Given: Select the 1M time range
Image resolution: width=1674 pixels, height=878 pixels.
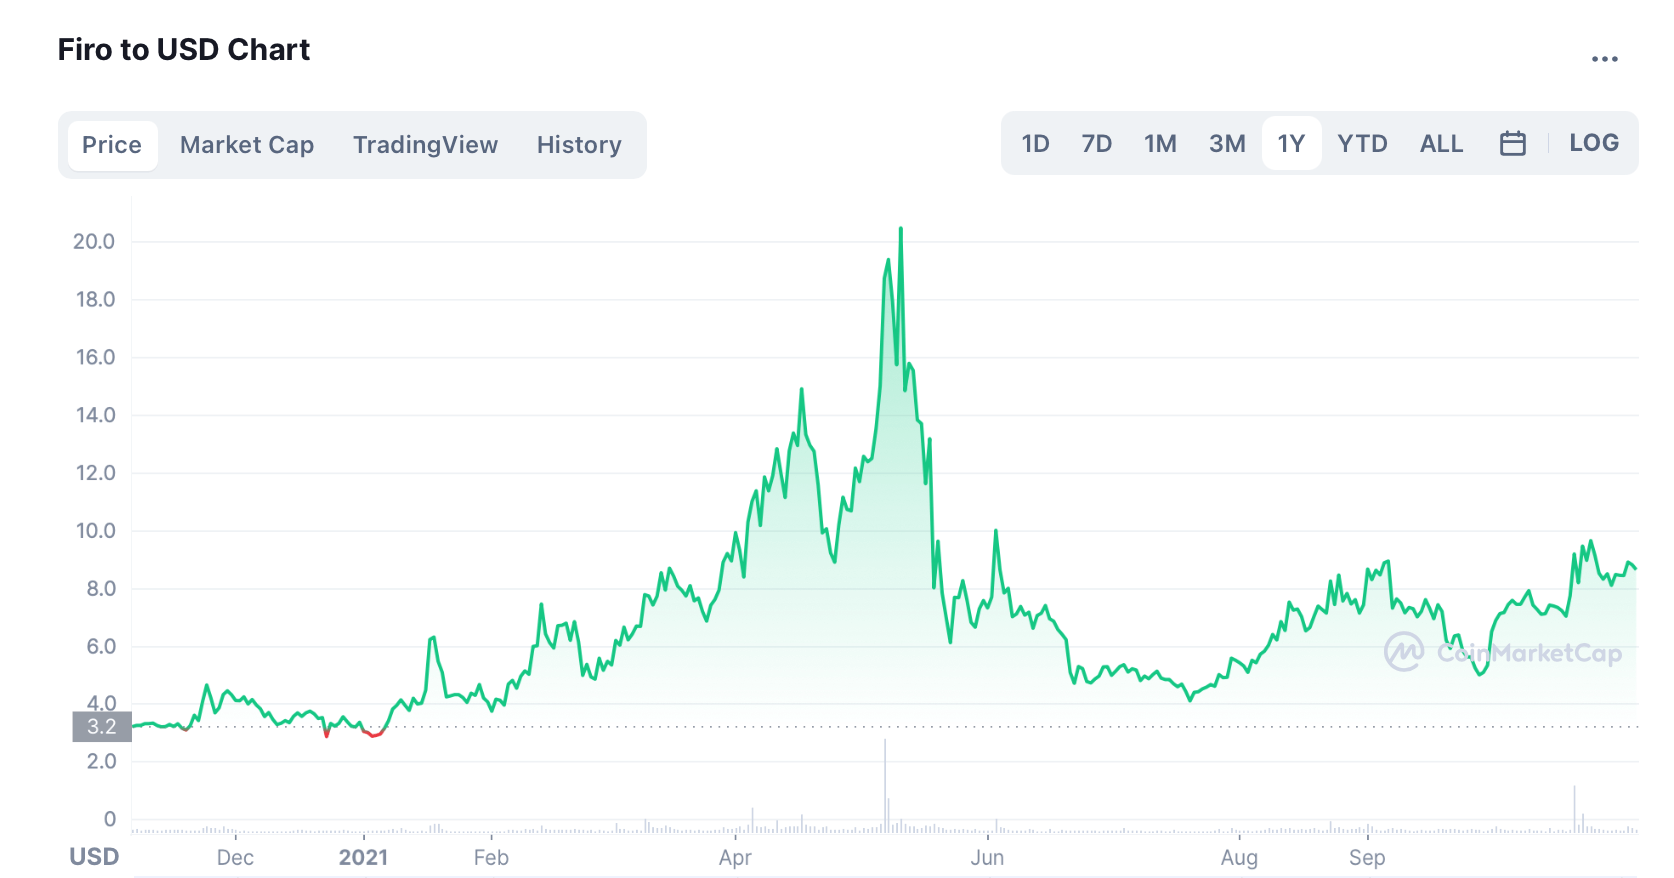Looking at the screenshot, I should pos(1160,144).
